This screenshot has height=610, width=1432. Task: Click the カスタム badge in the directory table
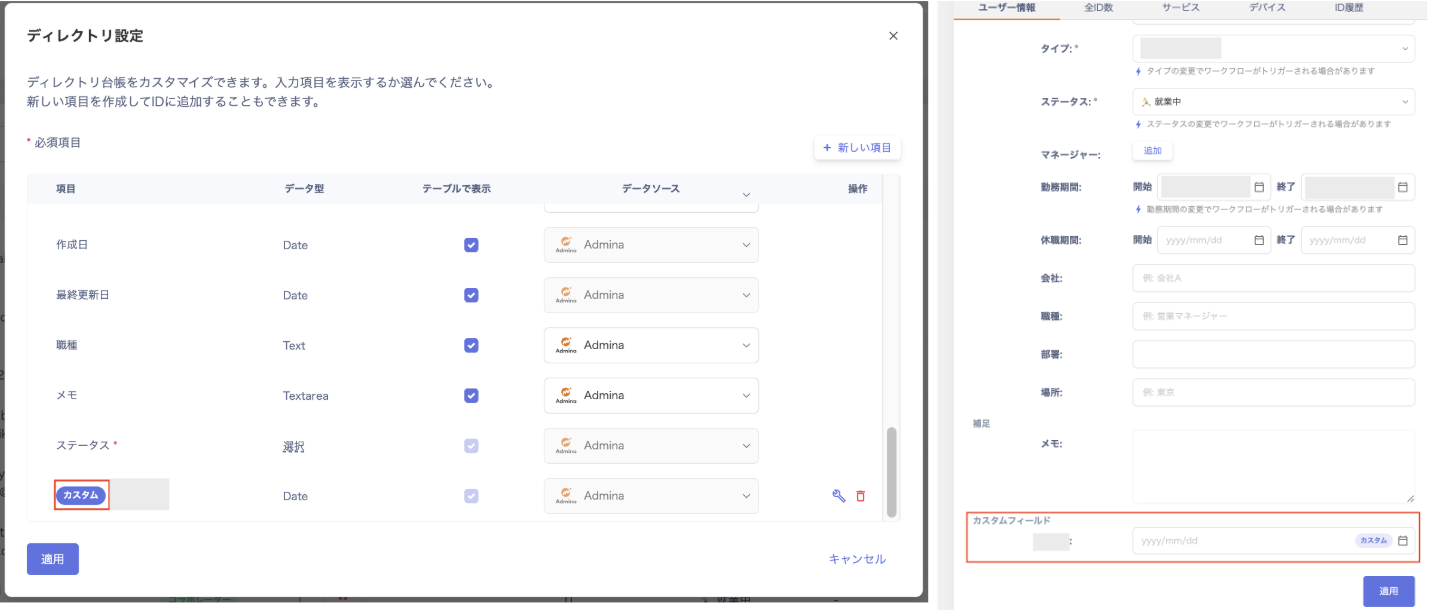point(81,495)
